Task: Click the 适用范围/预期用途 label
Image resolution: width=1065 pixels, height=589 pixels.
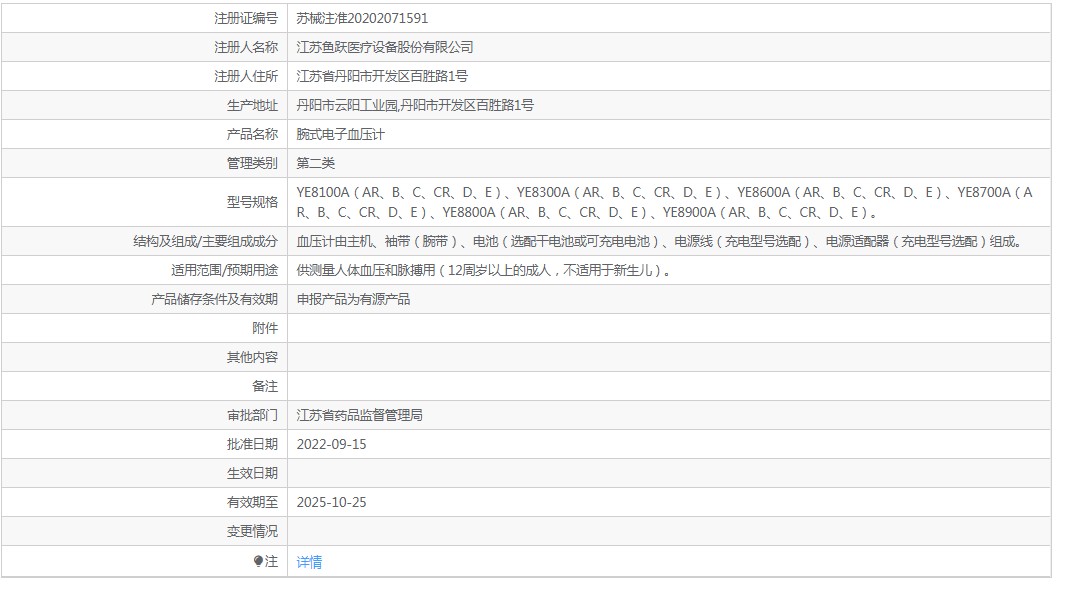Action: click(x=224, y=270)
